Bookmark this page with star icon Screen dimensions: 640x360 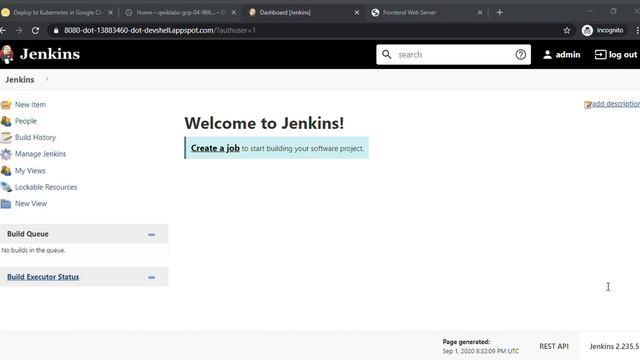pyautogui.click(x=567, y=30)
